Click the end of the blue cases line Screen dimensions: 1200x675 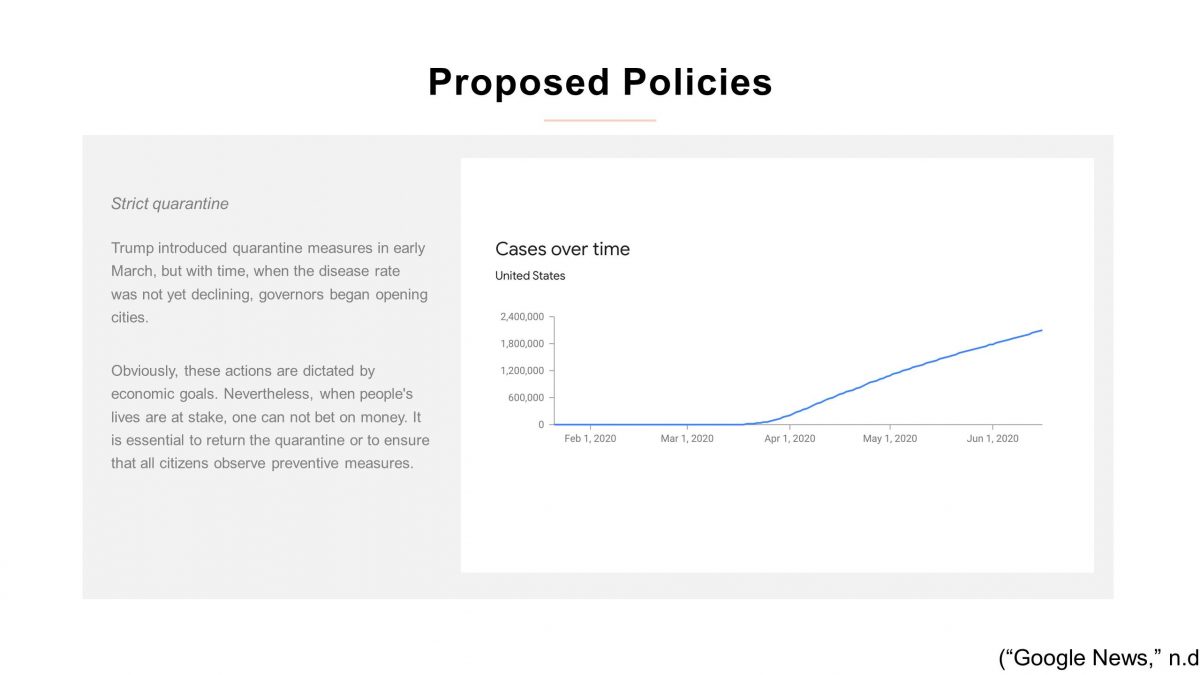point(1041,330)
